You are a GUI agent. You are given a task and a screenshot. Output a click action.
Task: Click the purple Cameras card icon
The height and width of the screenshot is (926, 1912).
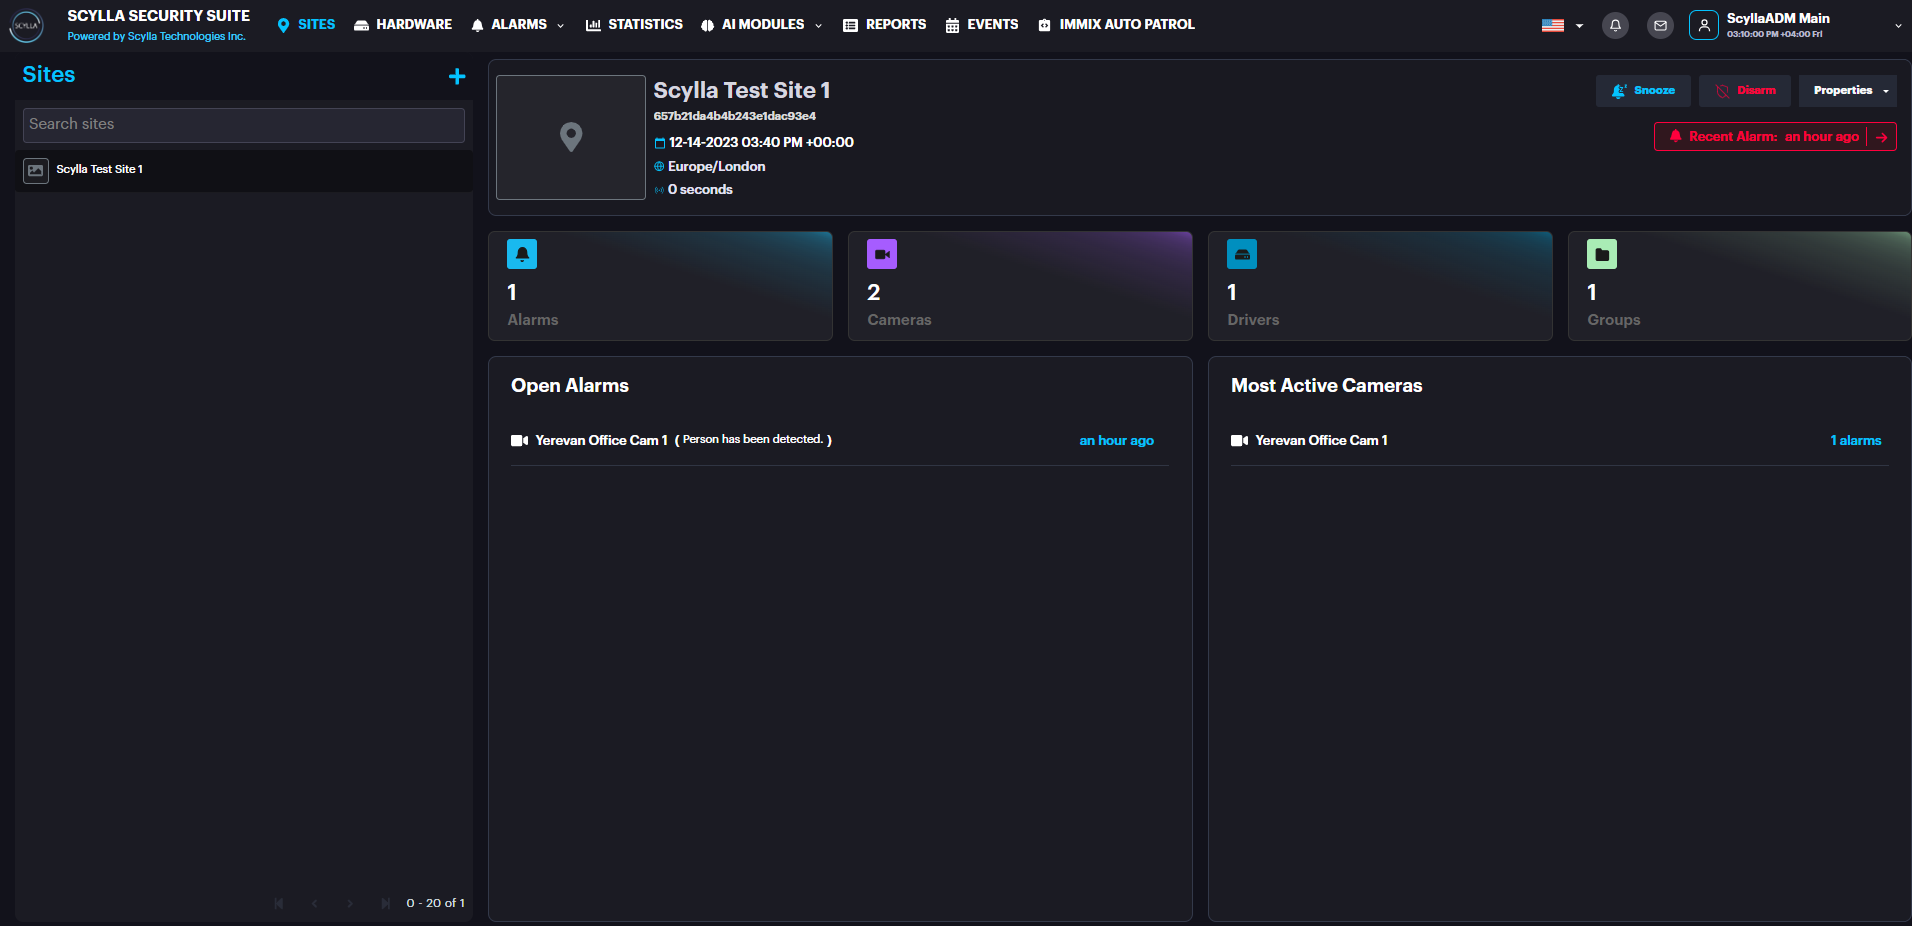tap(881, 255)
